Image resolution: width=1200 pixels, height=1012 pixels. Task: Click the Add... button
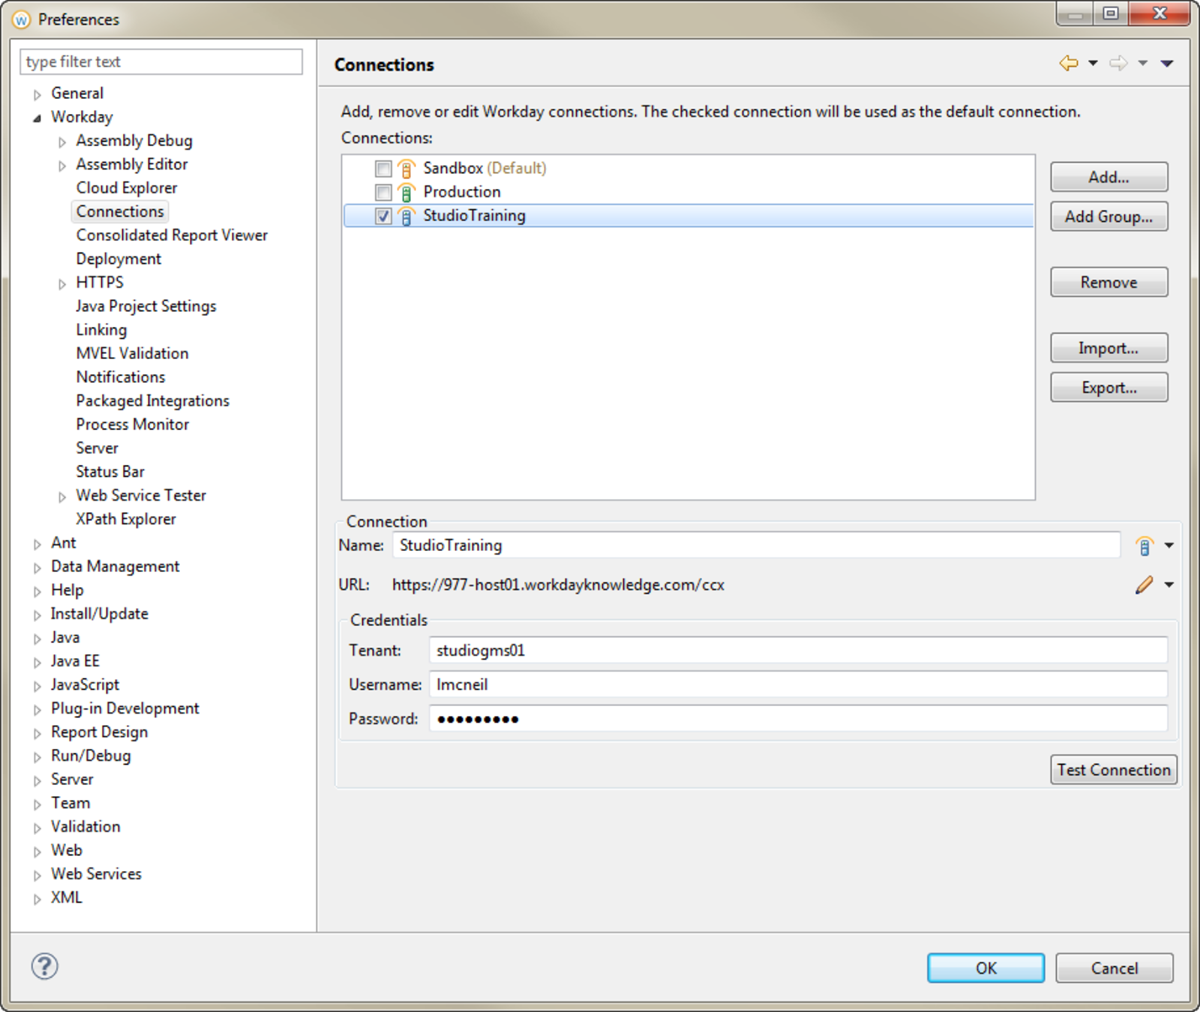1109,177
